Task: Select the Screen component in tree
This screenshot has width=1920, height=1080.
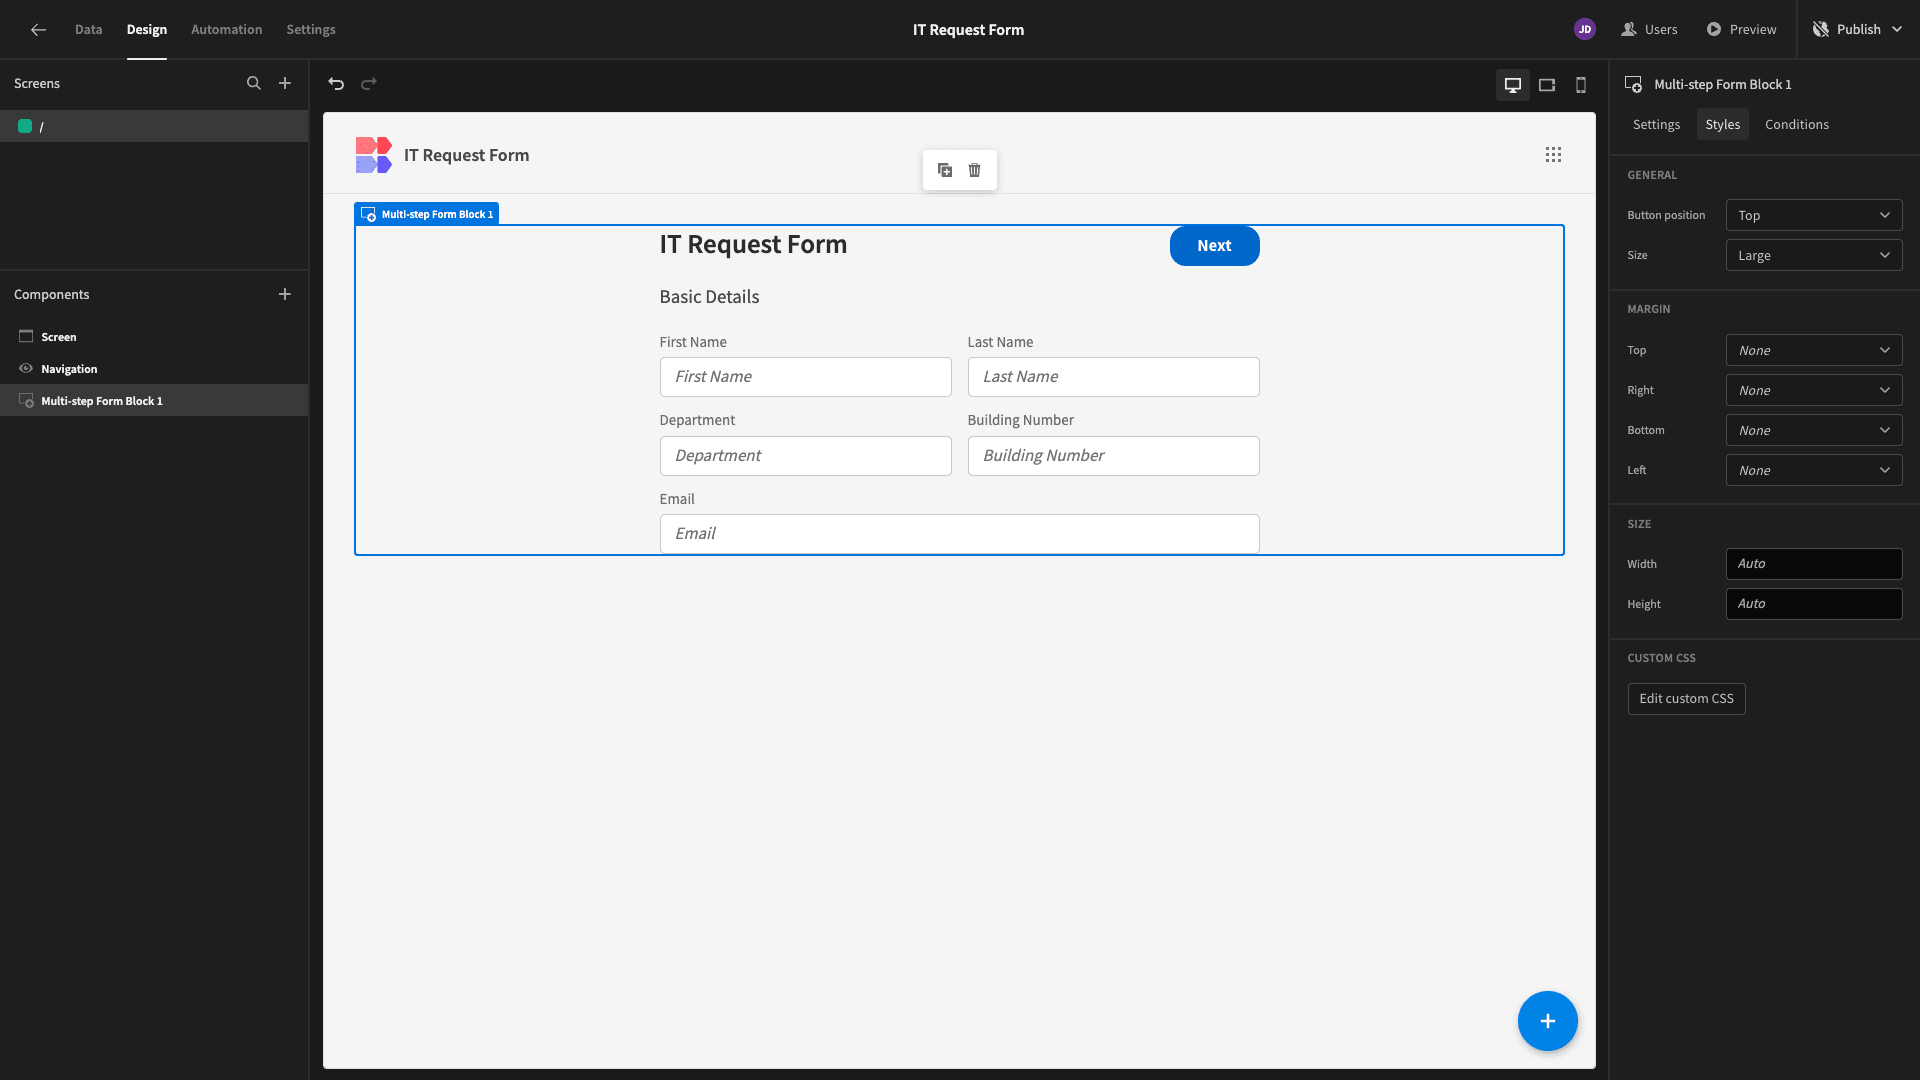Action: tap(154, 337)
